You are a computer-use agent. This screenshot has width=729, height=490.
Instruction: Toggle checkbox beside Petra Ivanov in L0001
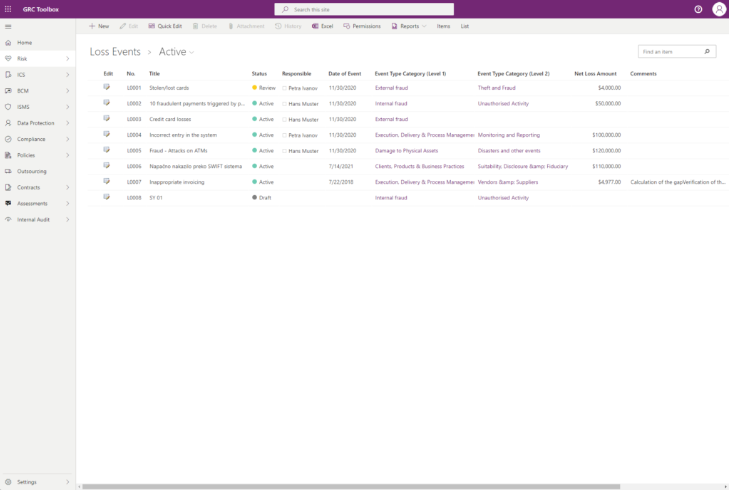(x=285, y=88)
